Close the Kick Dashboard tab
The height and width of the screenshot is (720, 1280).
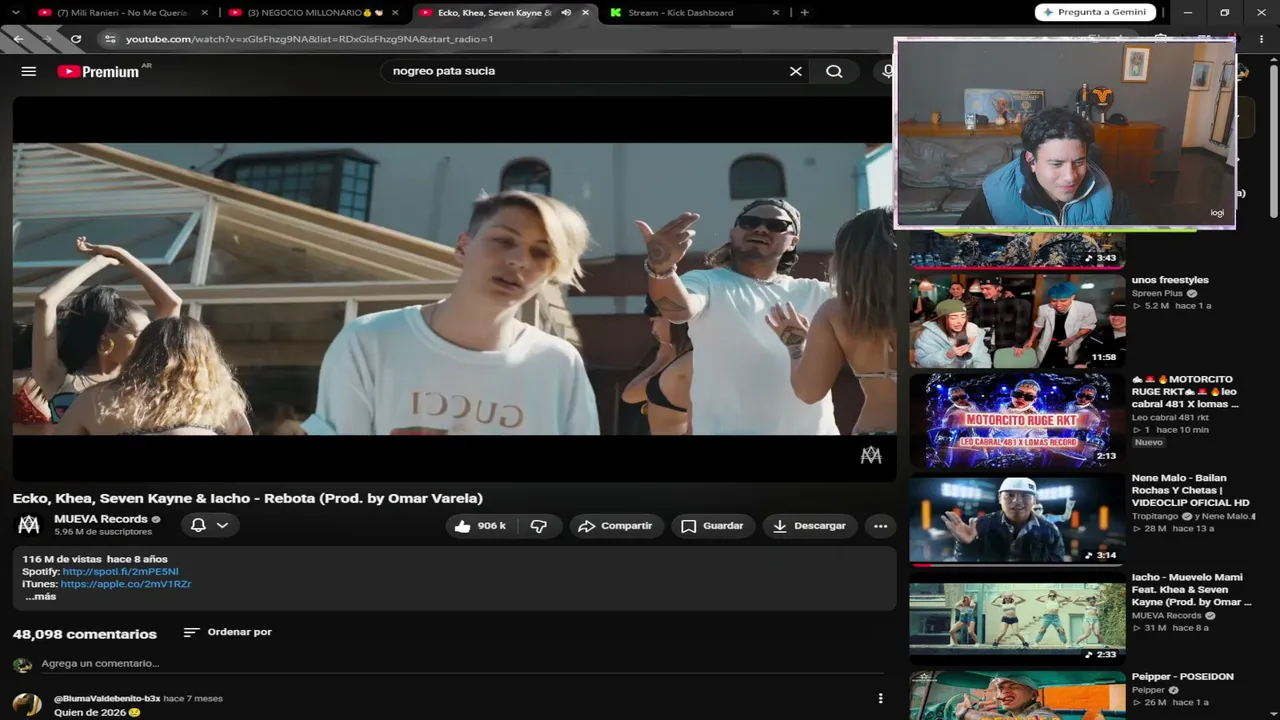(x=775, y=13)
